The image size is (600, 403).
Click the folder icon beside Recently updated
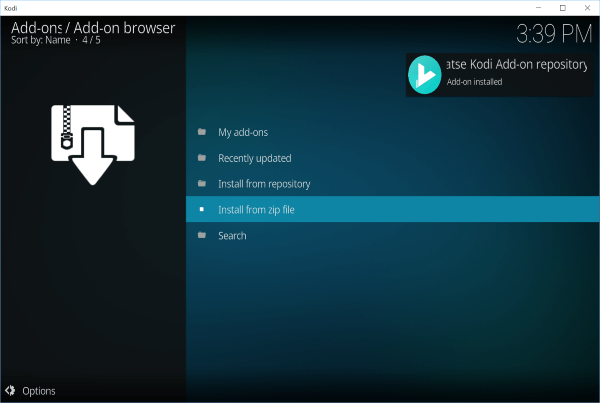tap(201, 158)
